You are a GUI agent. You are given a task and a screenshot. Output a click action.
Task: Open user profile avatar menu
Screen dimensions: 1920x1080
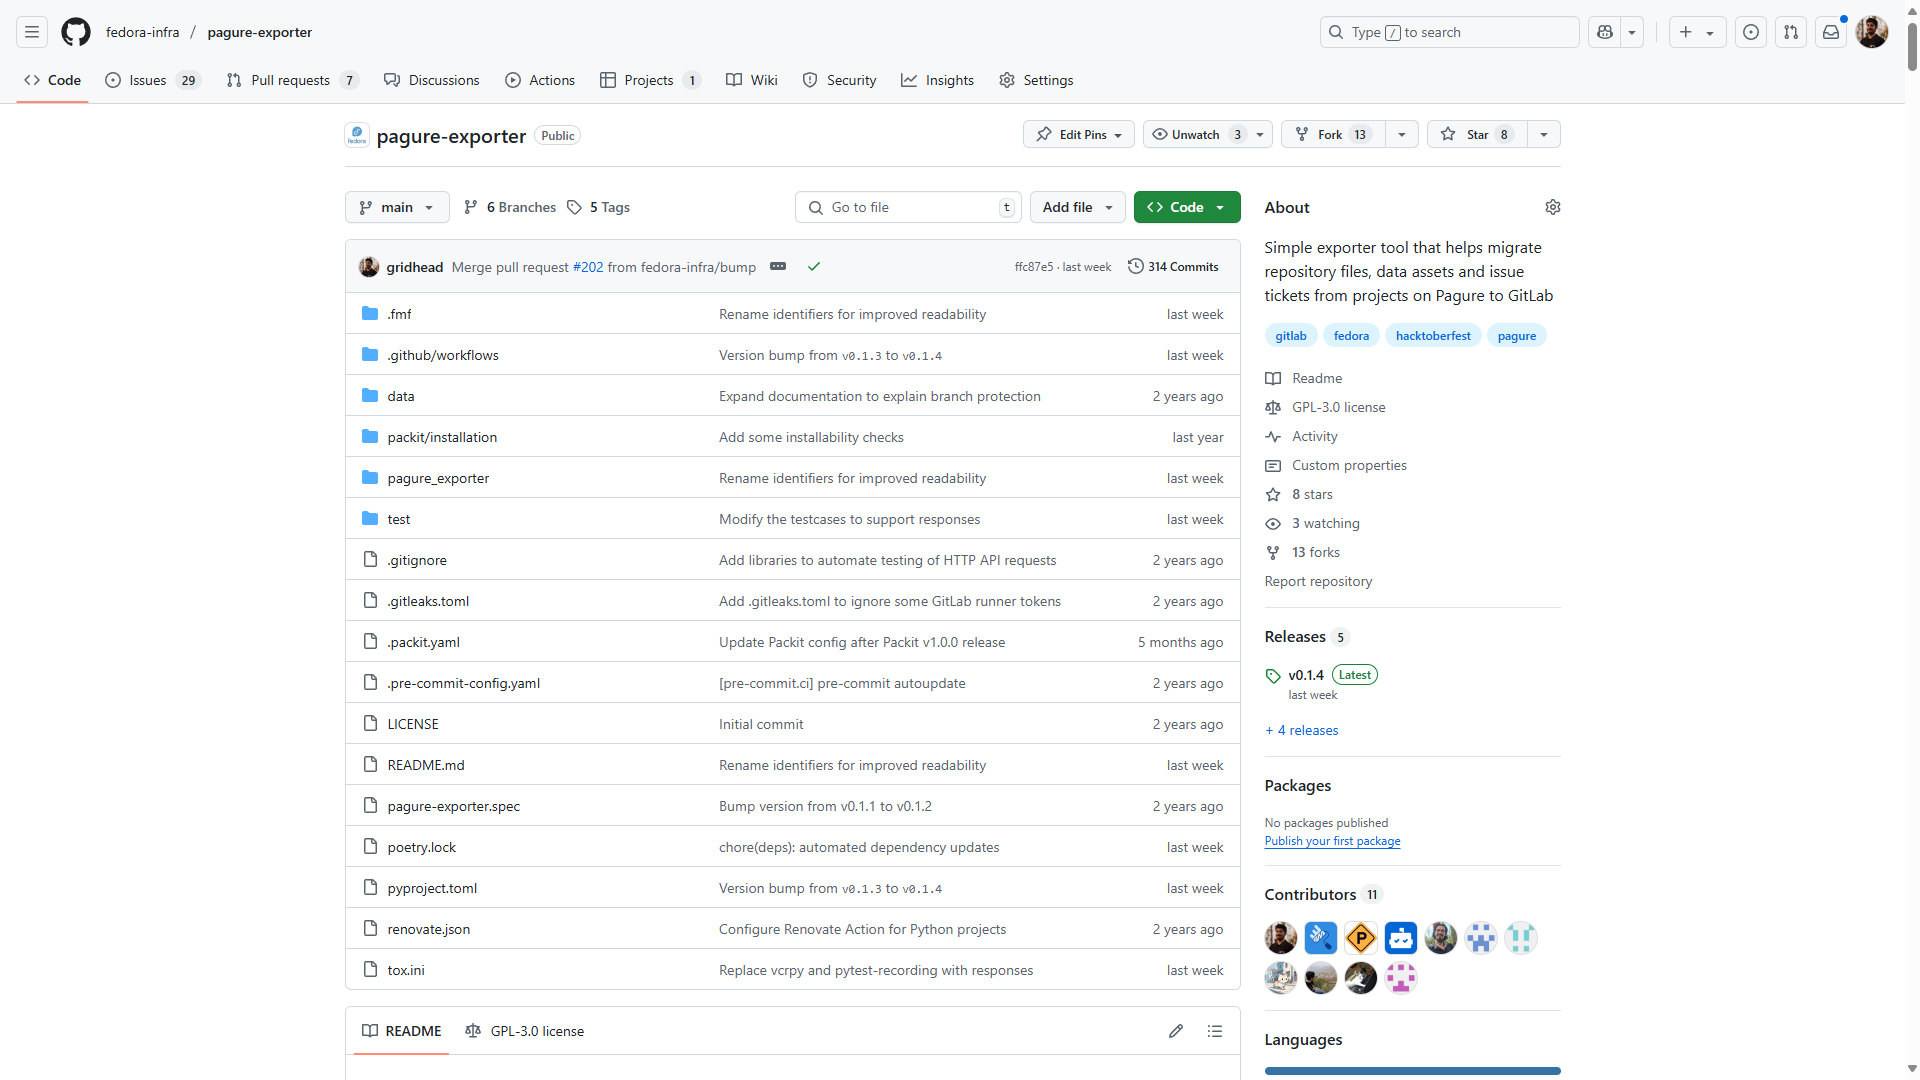pyautogui.click(x=1872, y=32)
